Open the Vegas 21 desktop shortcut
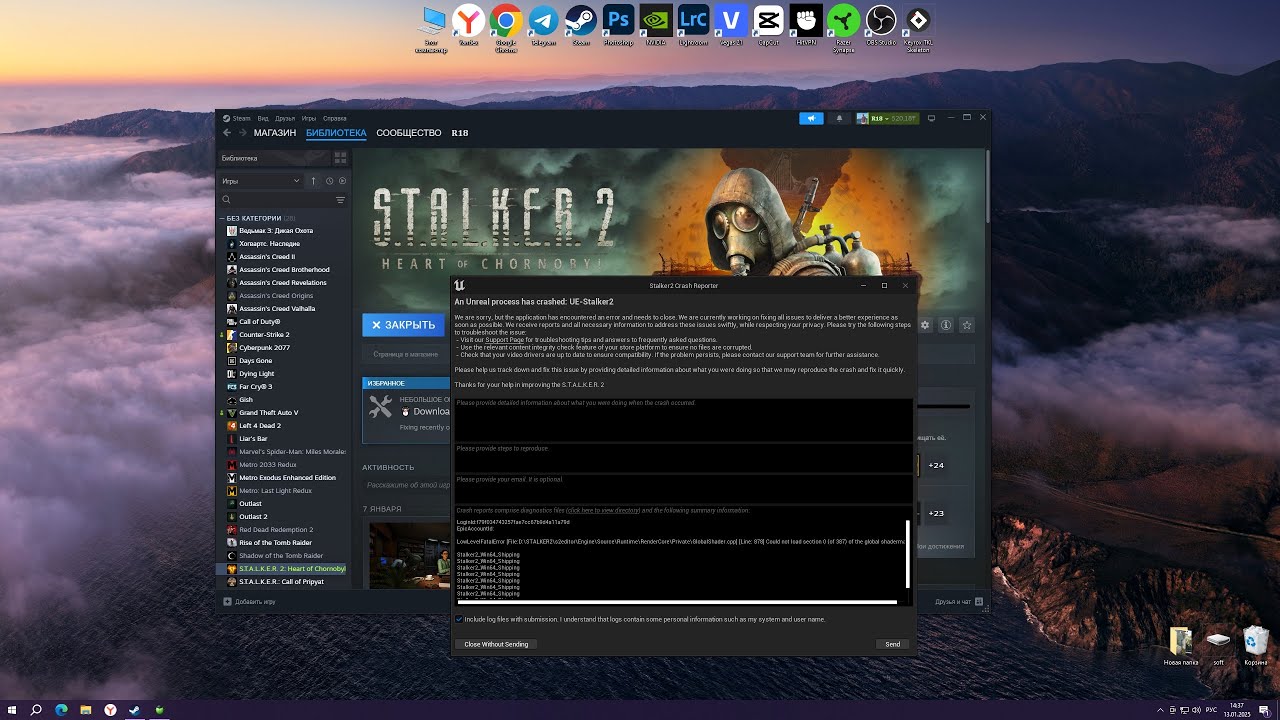Screen dimensions: 1280x720 pos(732,26)
